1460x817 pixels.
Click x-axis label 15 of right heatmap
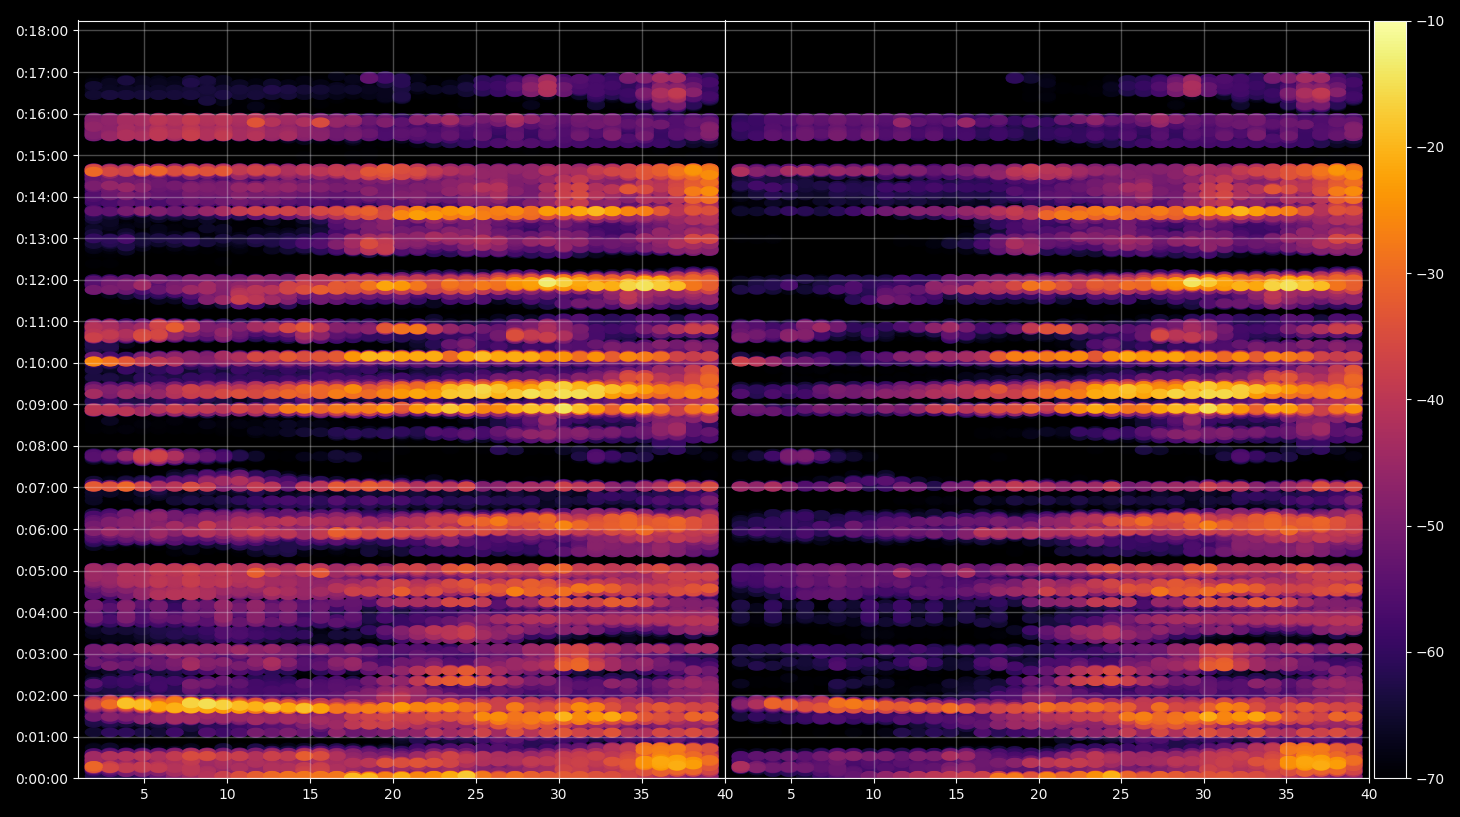956,795
